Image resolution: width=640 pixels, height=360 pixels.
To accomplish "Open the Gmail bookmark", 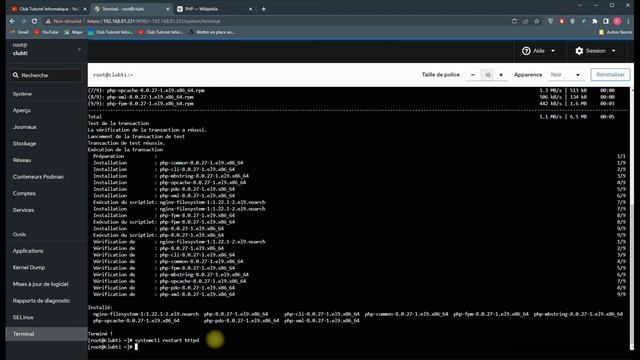I will pos(20,32).
